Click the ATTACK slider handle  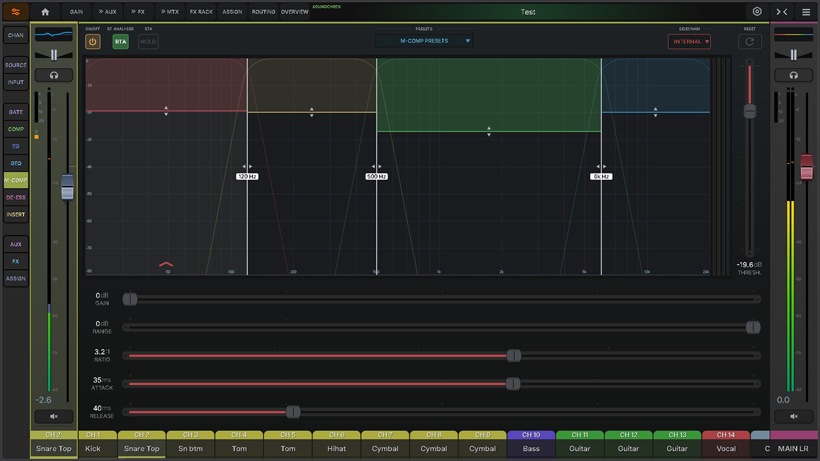tap(513, 384)
